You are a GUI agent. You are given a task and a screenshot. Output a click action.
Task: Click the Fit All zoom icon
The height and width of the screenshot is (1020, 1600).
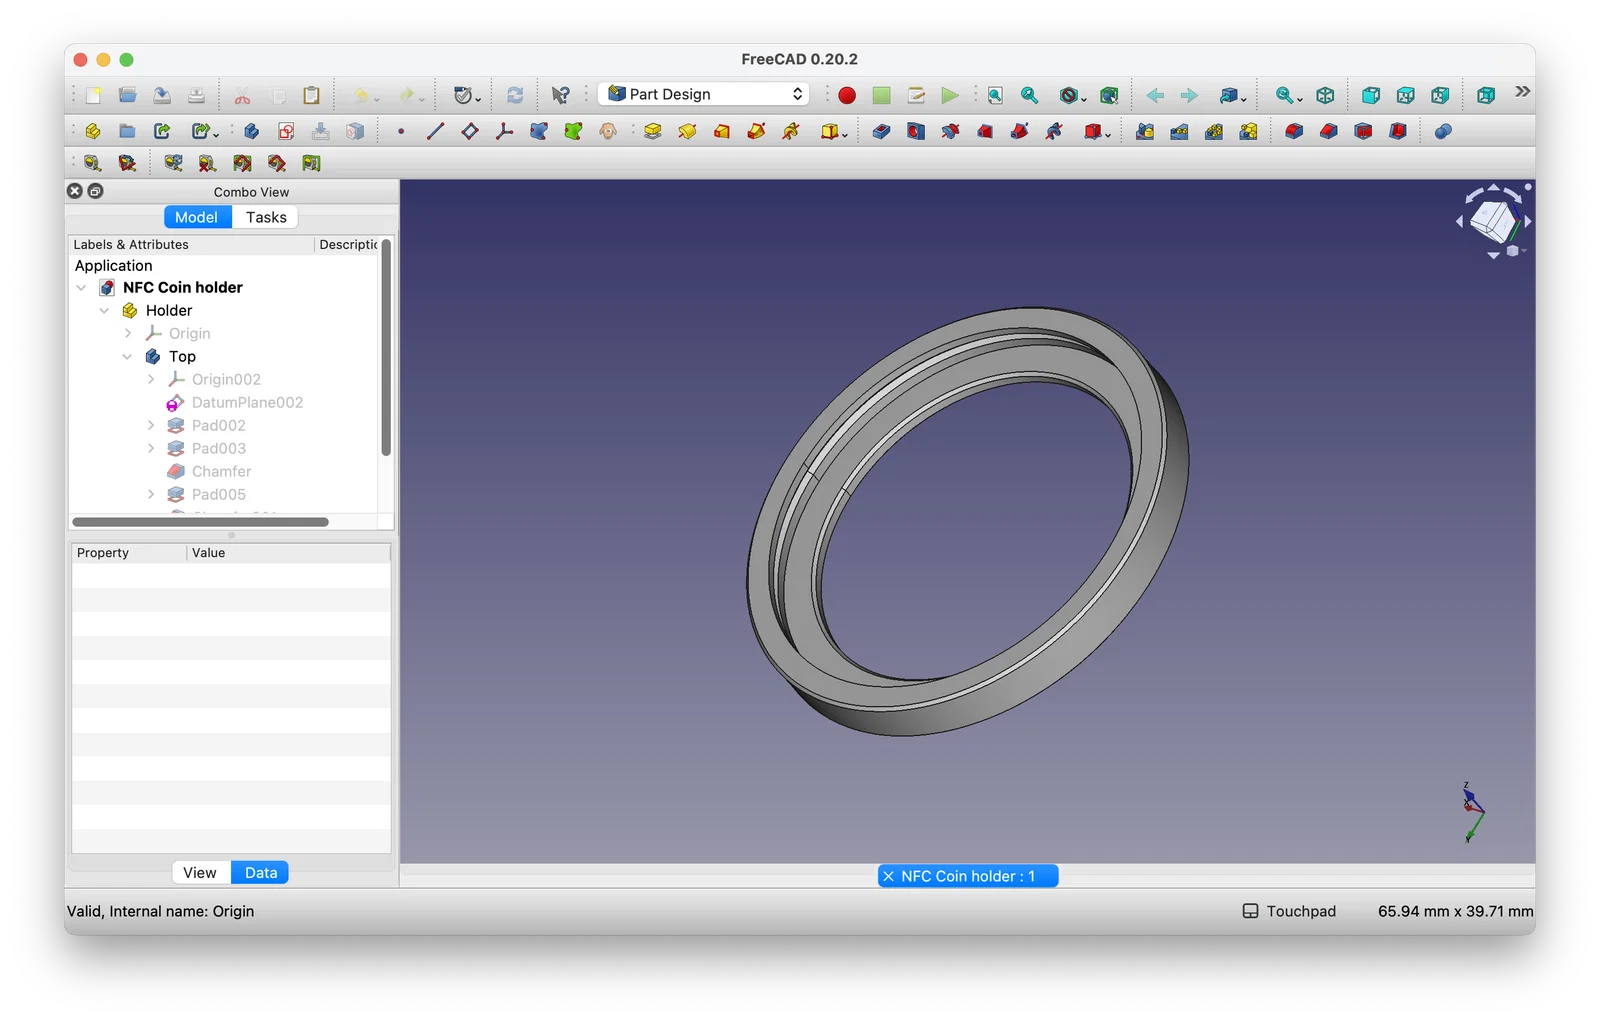995,95
